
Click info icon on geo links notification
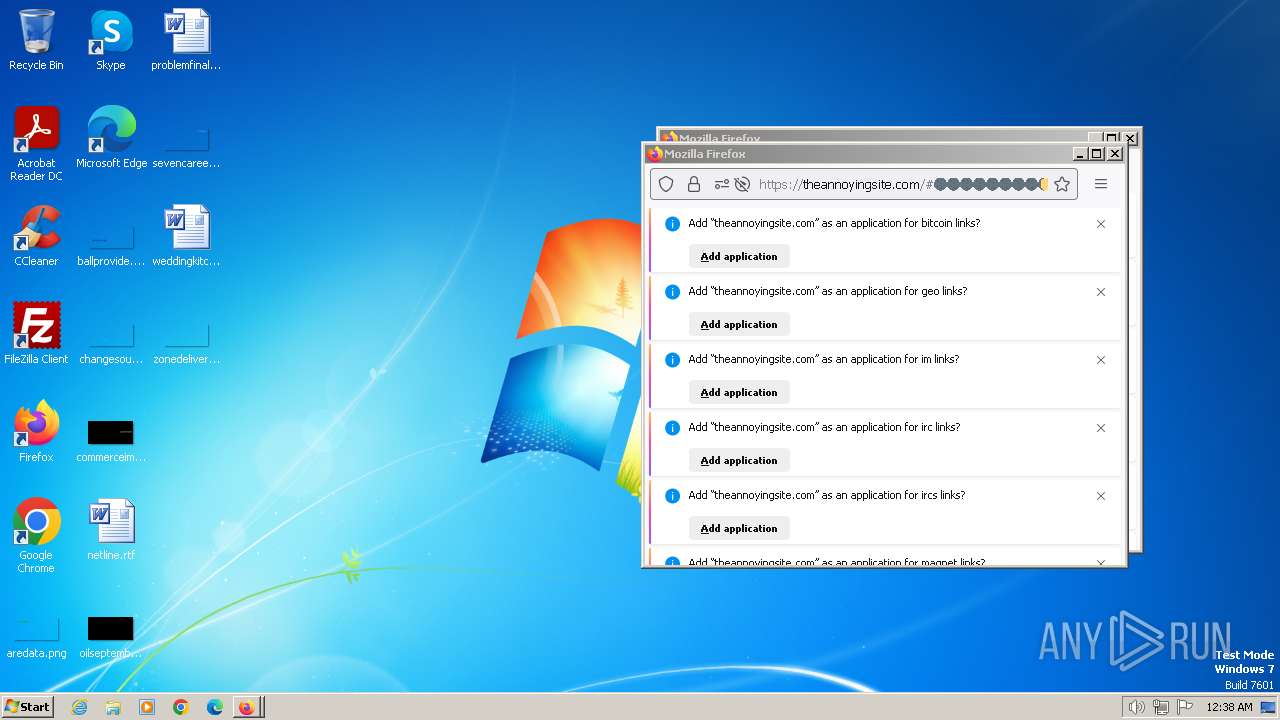(x=673, y=292)
